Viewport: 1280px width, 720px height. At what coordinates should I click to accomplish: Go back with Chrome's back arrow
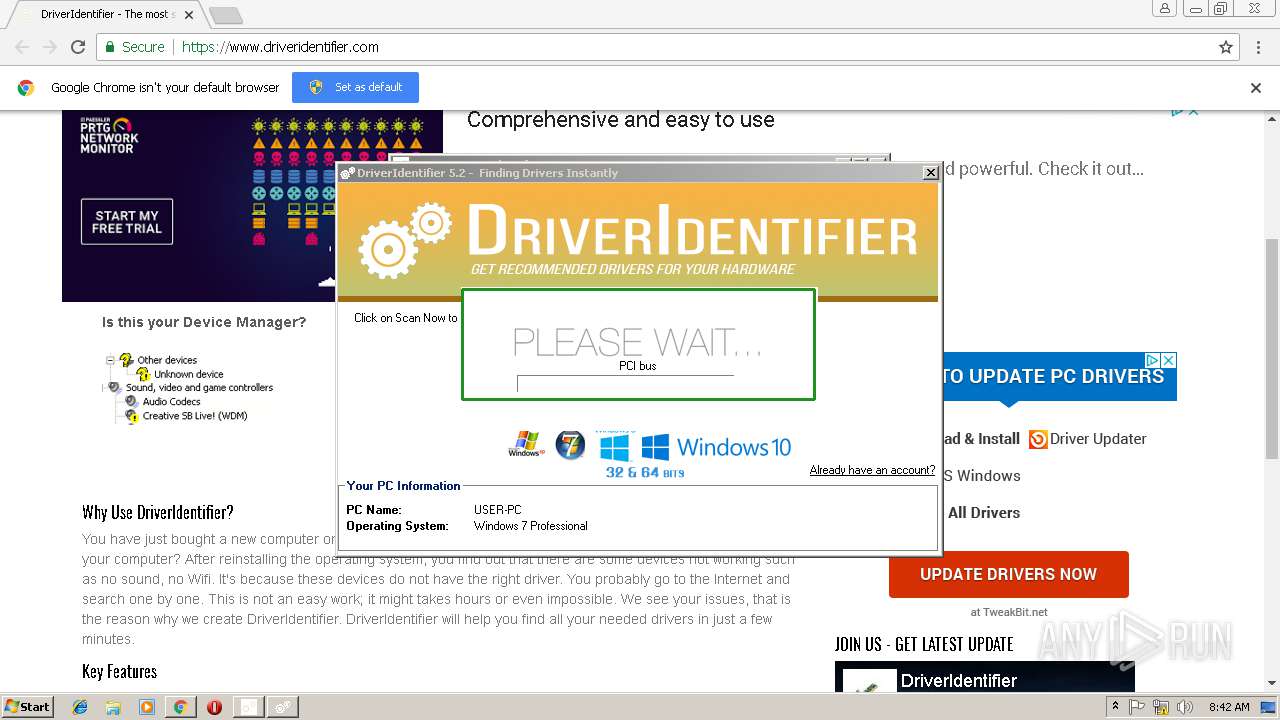click(22, 47)
